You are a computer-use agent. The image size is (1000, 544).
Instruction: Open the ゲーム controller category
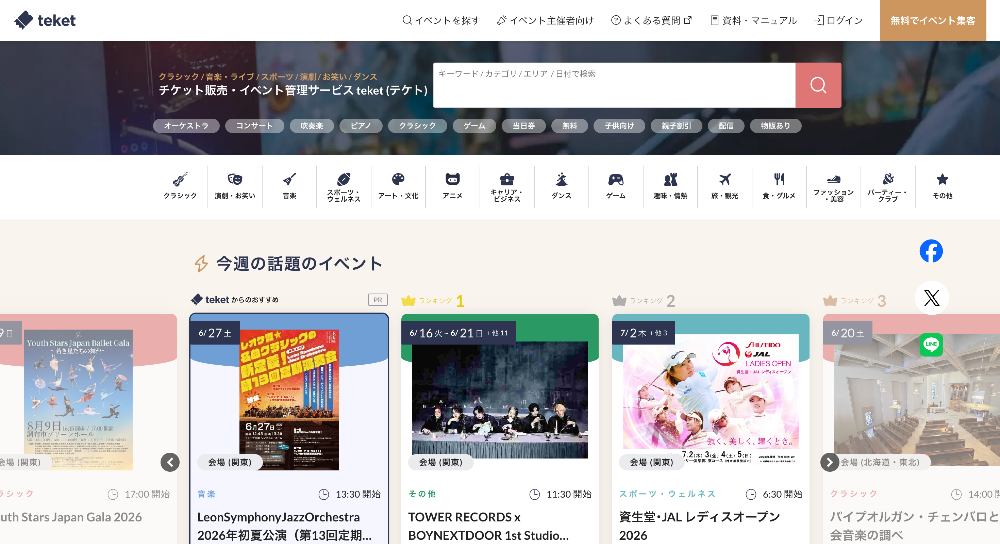coord(615,186)
